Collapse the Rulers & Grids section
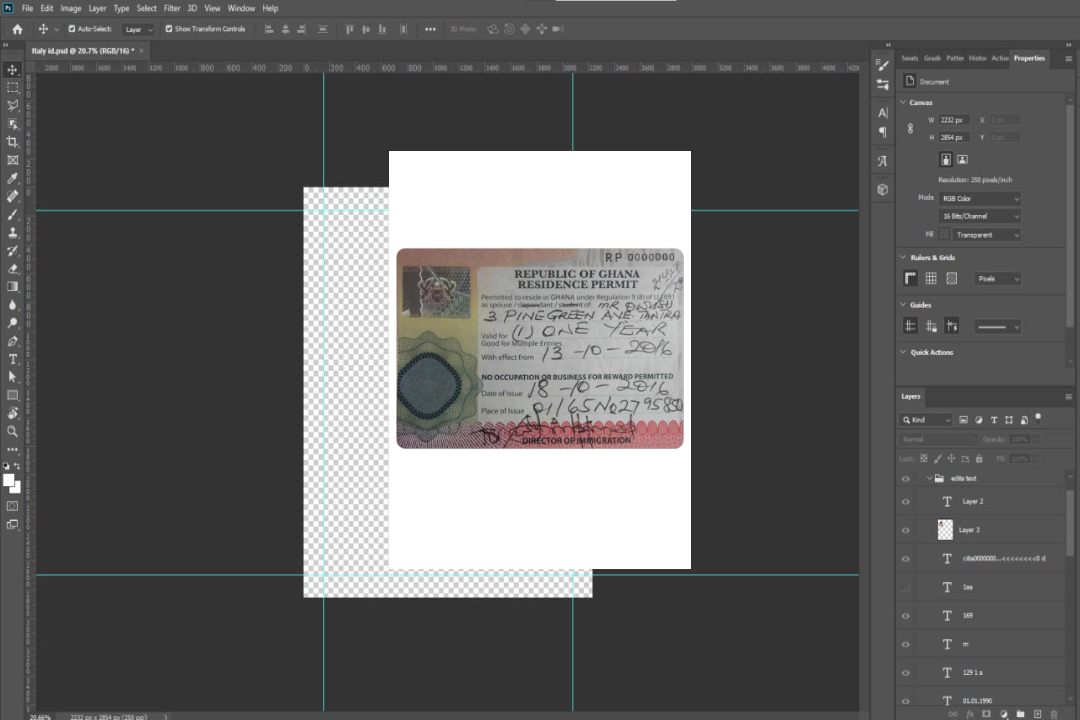Image resolution: width=1080 pixels, height=720 pixels. click(904, 257)
